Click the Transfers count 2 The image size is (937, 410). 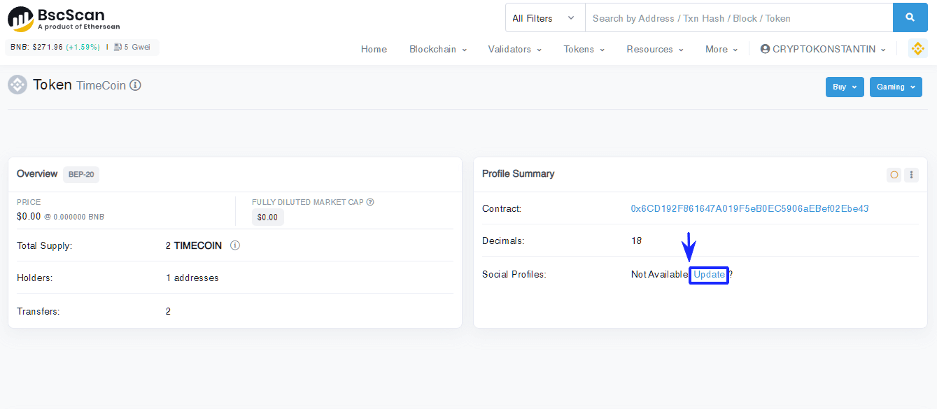point(168,311)
